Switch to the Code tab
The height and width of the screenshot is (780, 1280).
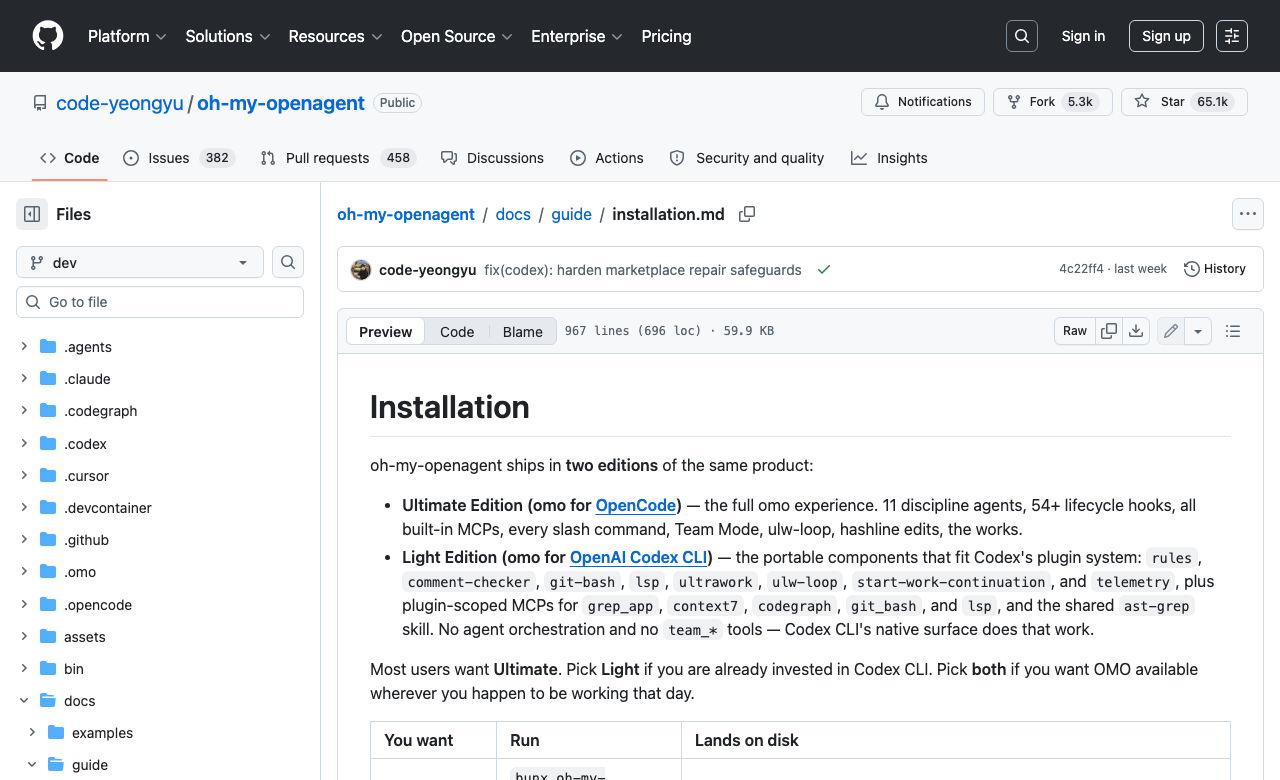tap(70, 158)
